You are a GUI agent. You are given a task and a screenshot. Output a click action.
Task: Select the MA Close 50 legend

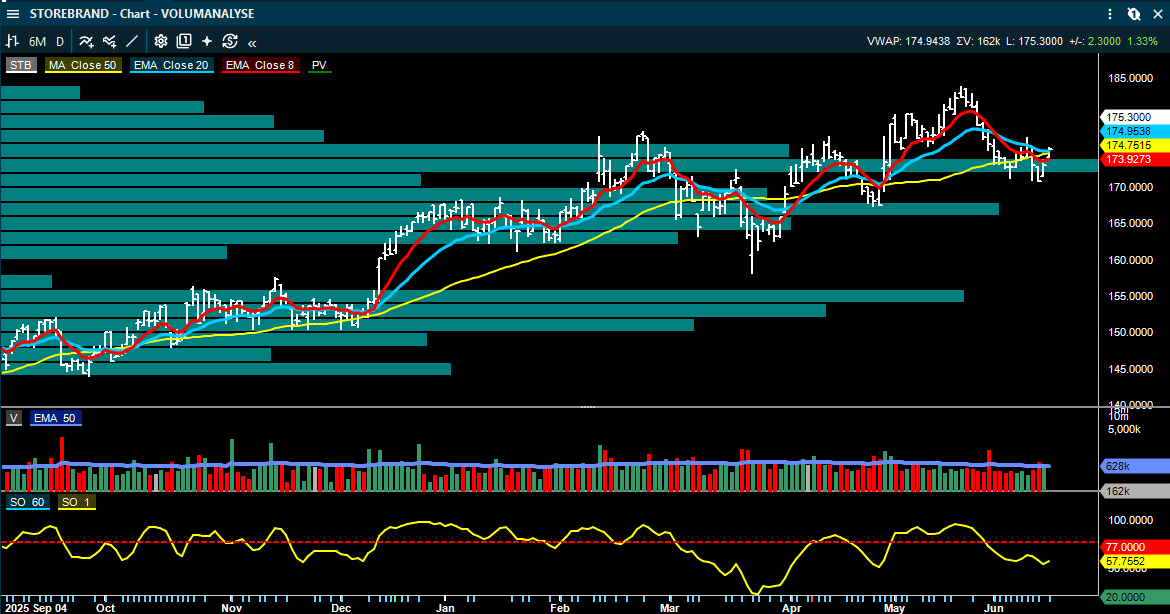(x=83, y=65)
